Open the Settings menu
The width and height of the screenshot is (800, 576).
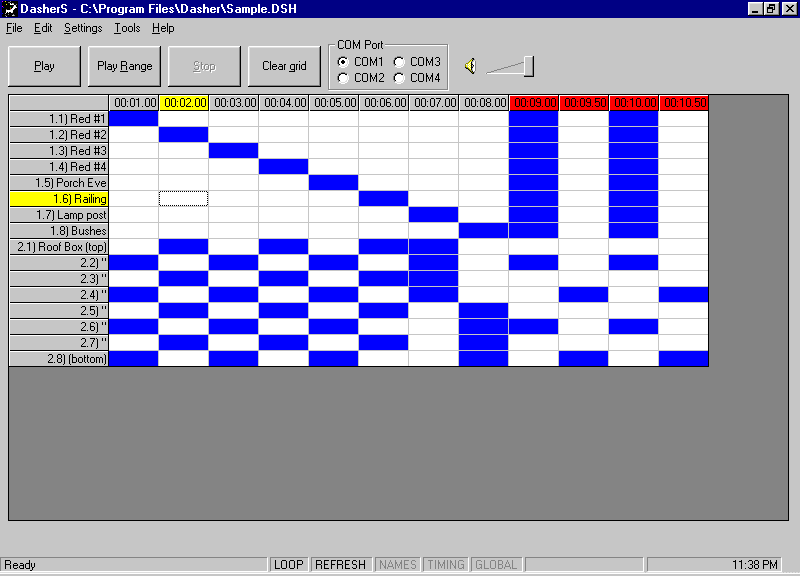point(83,28)
